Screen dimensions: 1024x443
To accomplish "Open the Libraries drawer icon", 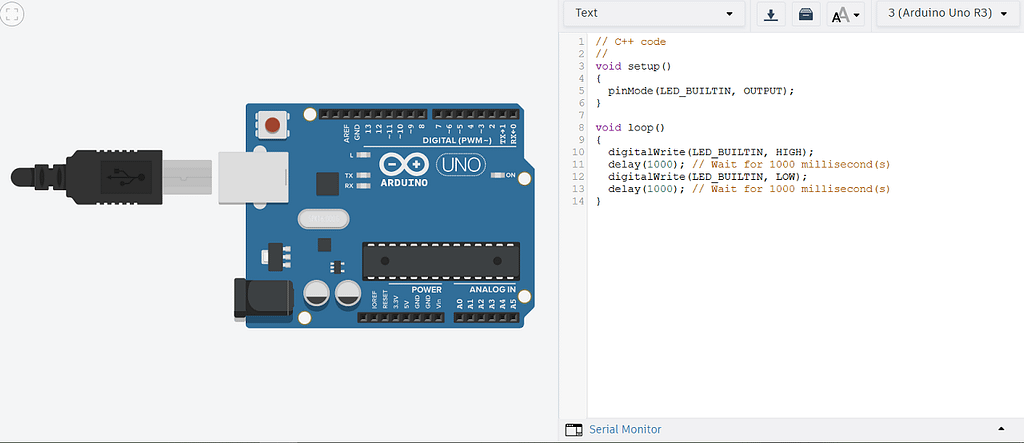I will click(x=806, y=14).
